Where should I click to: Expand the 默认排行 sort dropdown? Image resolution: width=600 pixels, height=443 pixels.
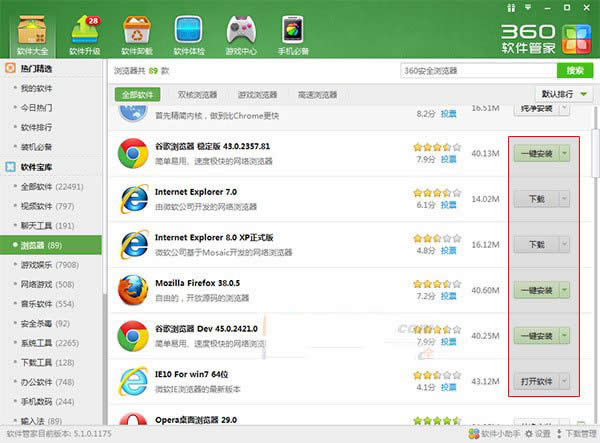[x=566, y=95]
